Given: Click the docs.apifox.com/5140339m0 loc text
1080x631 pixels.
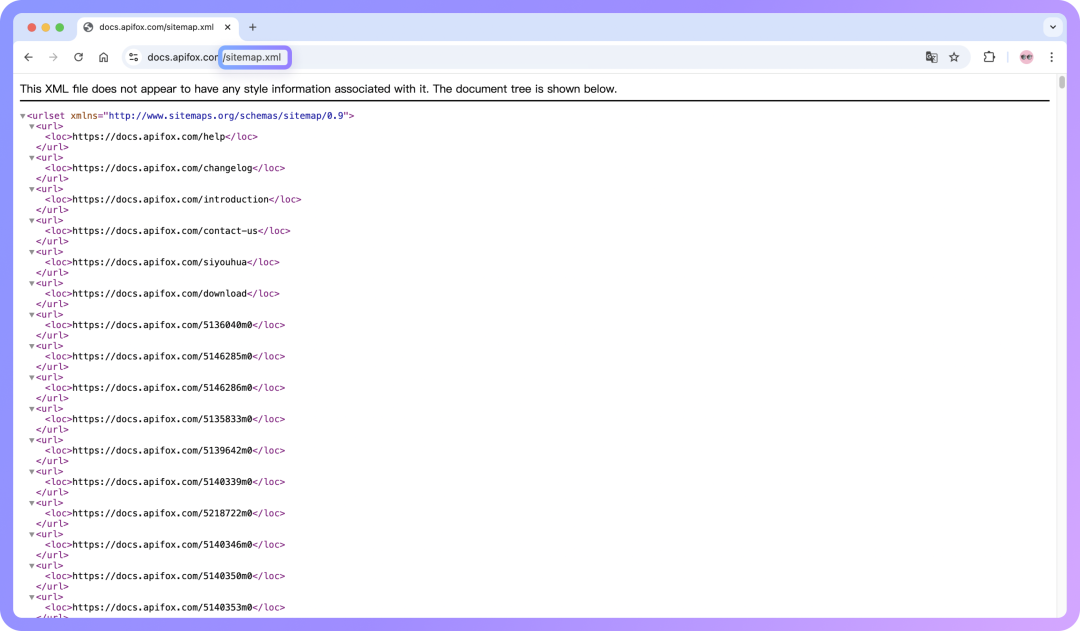Looking at the screenshot, I should pos(163,482).
